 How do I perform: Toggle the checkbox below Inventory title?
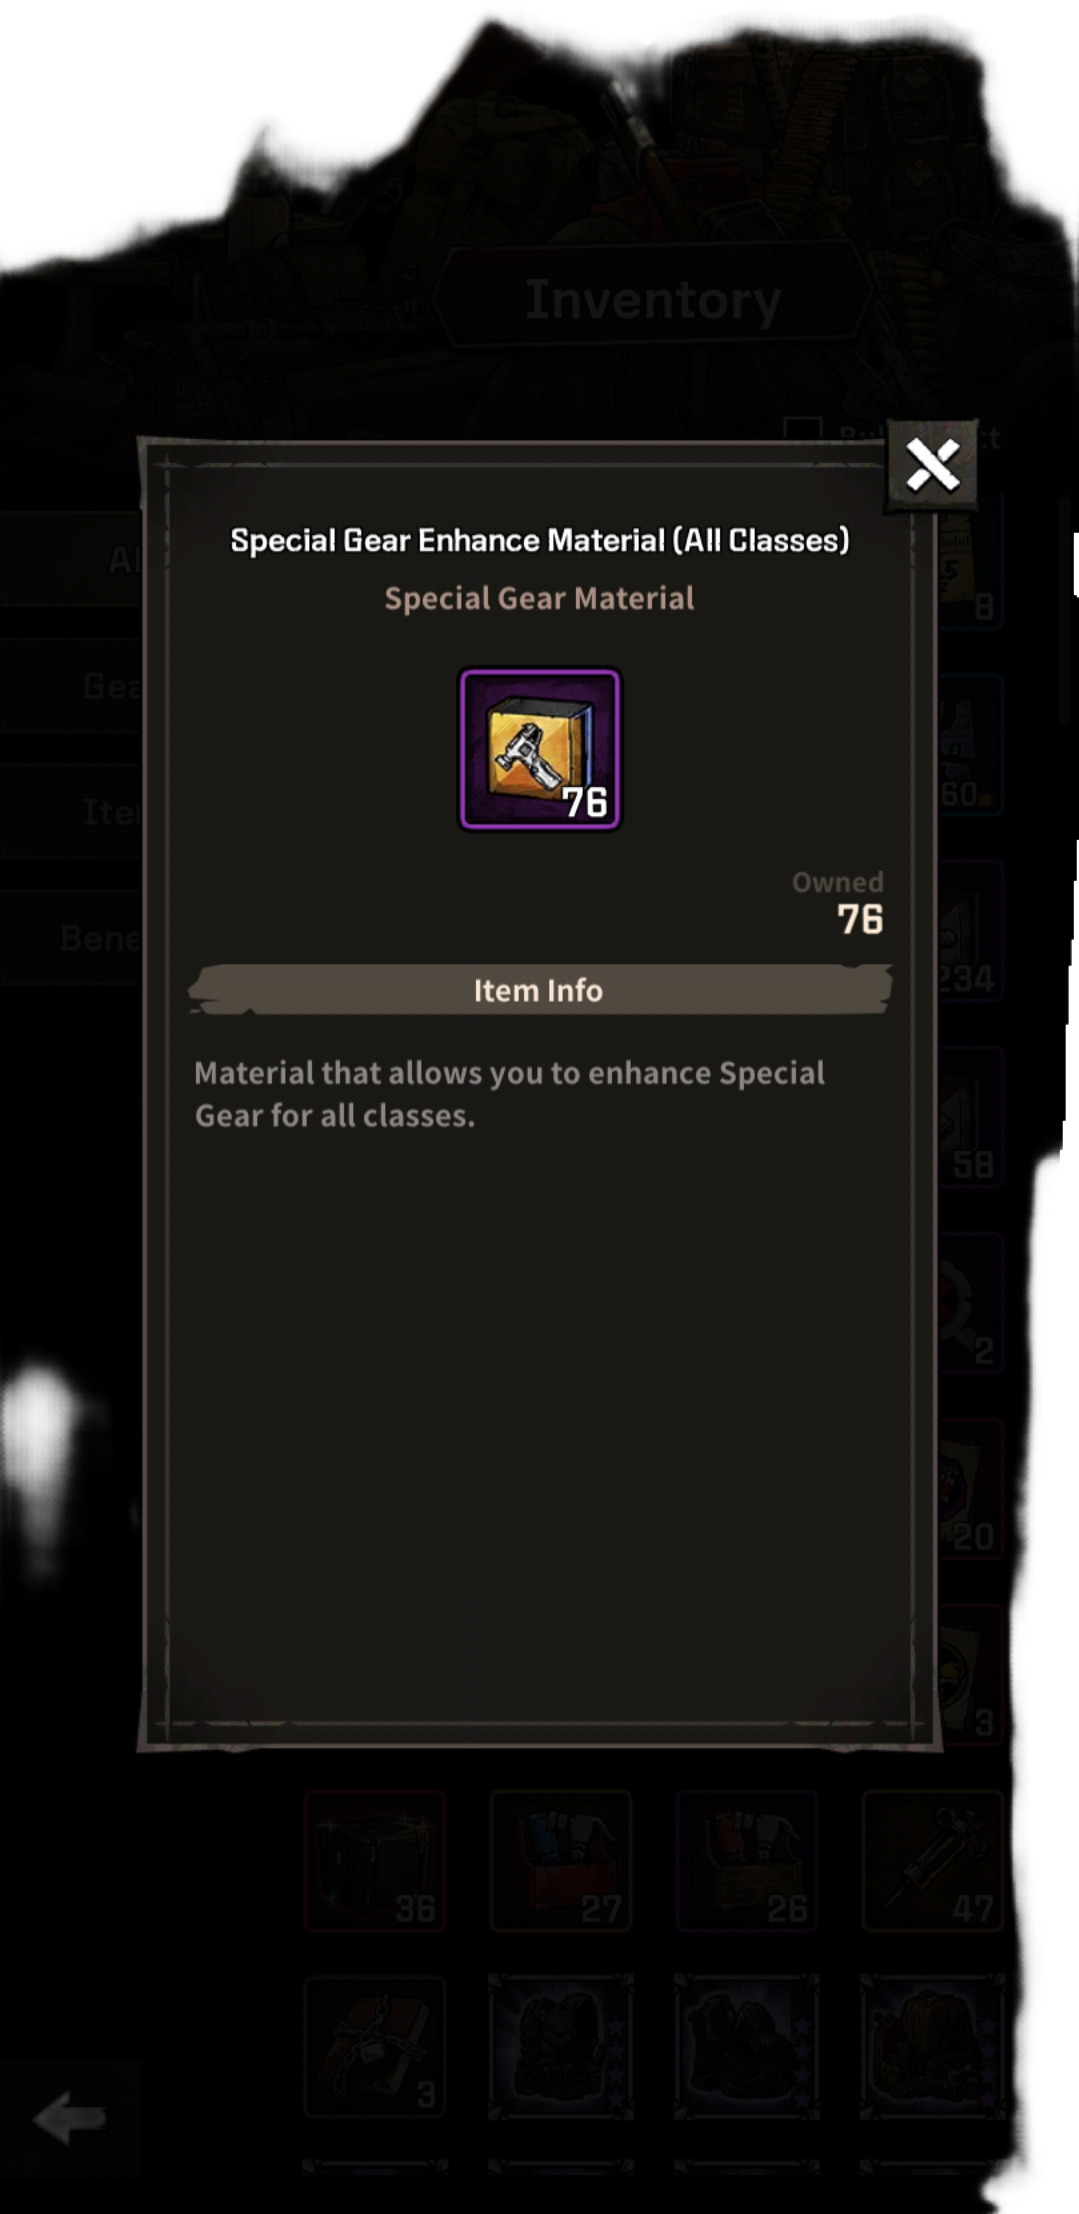[x=802, y=431]
